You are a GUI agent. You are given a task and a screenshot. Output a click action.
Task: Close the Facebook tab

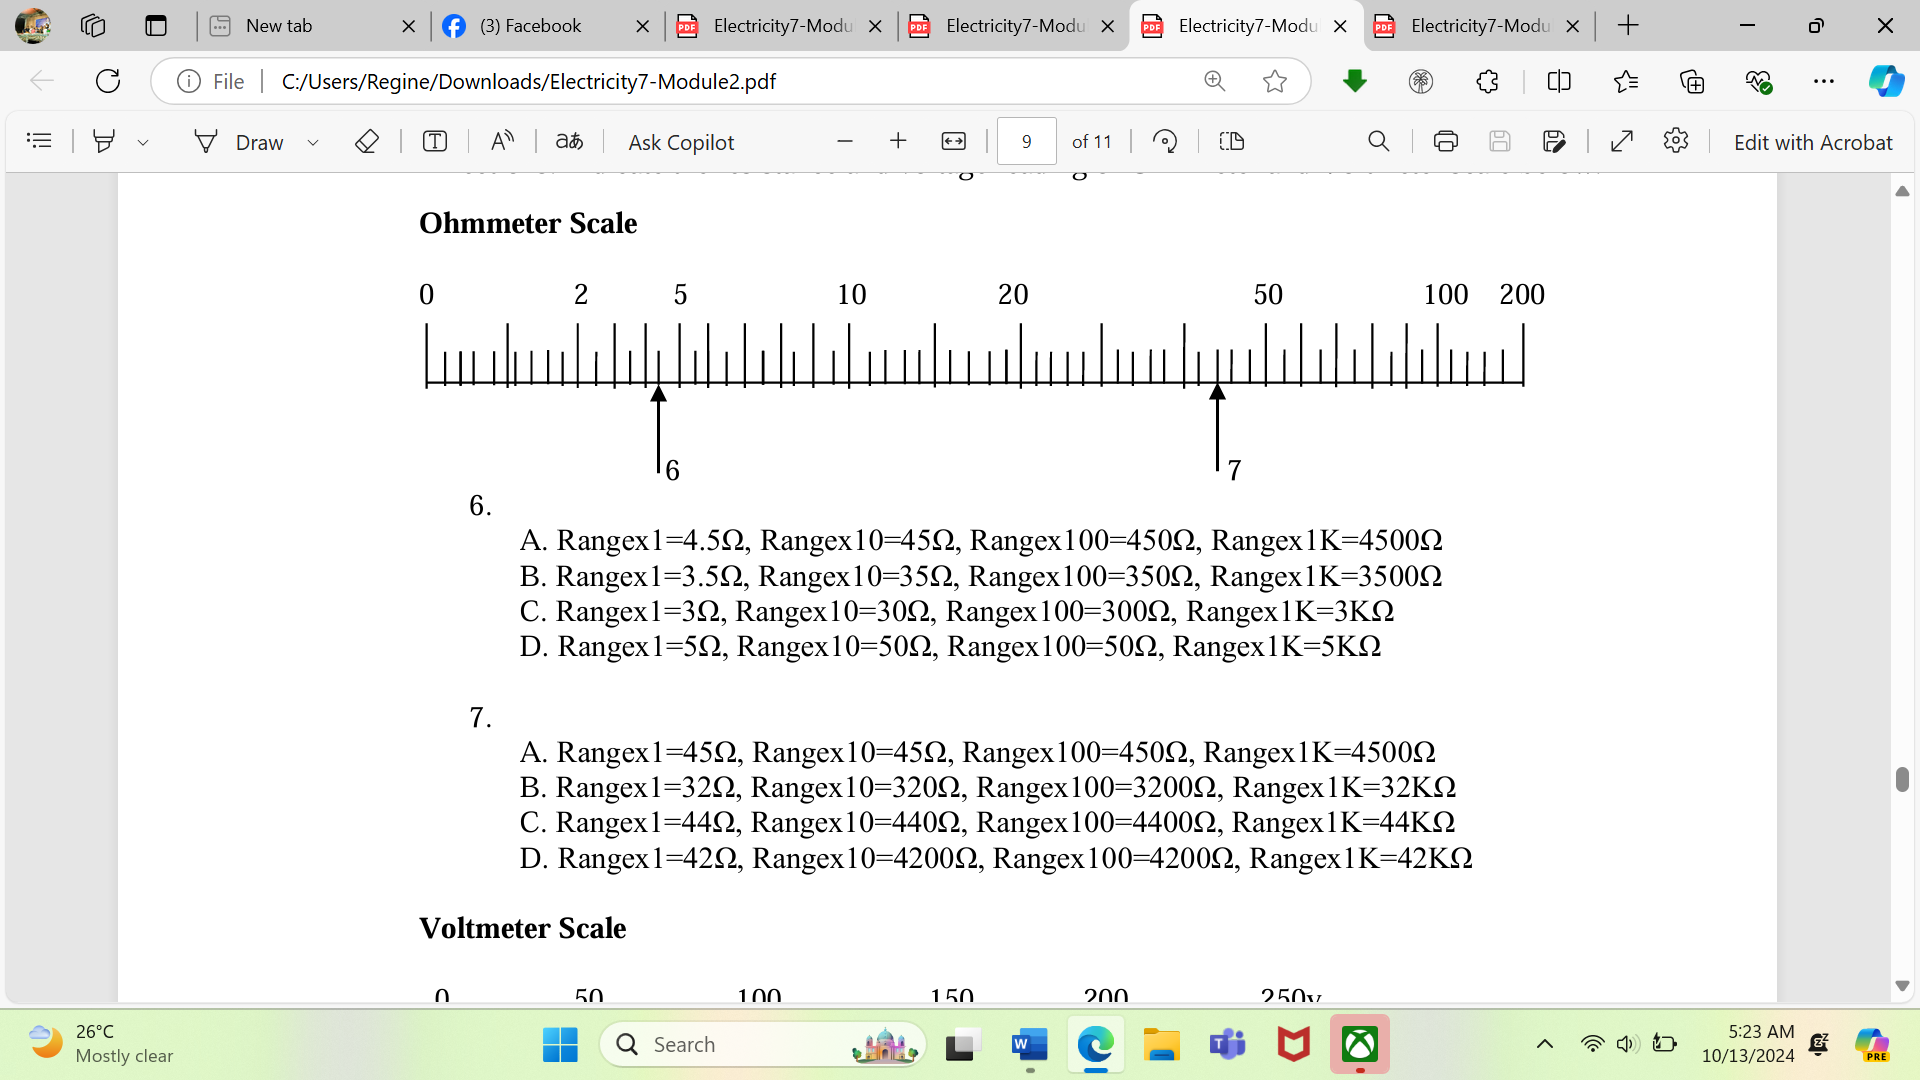click(x=643, y=26)
